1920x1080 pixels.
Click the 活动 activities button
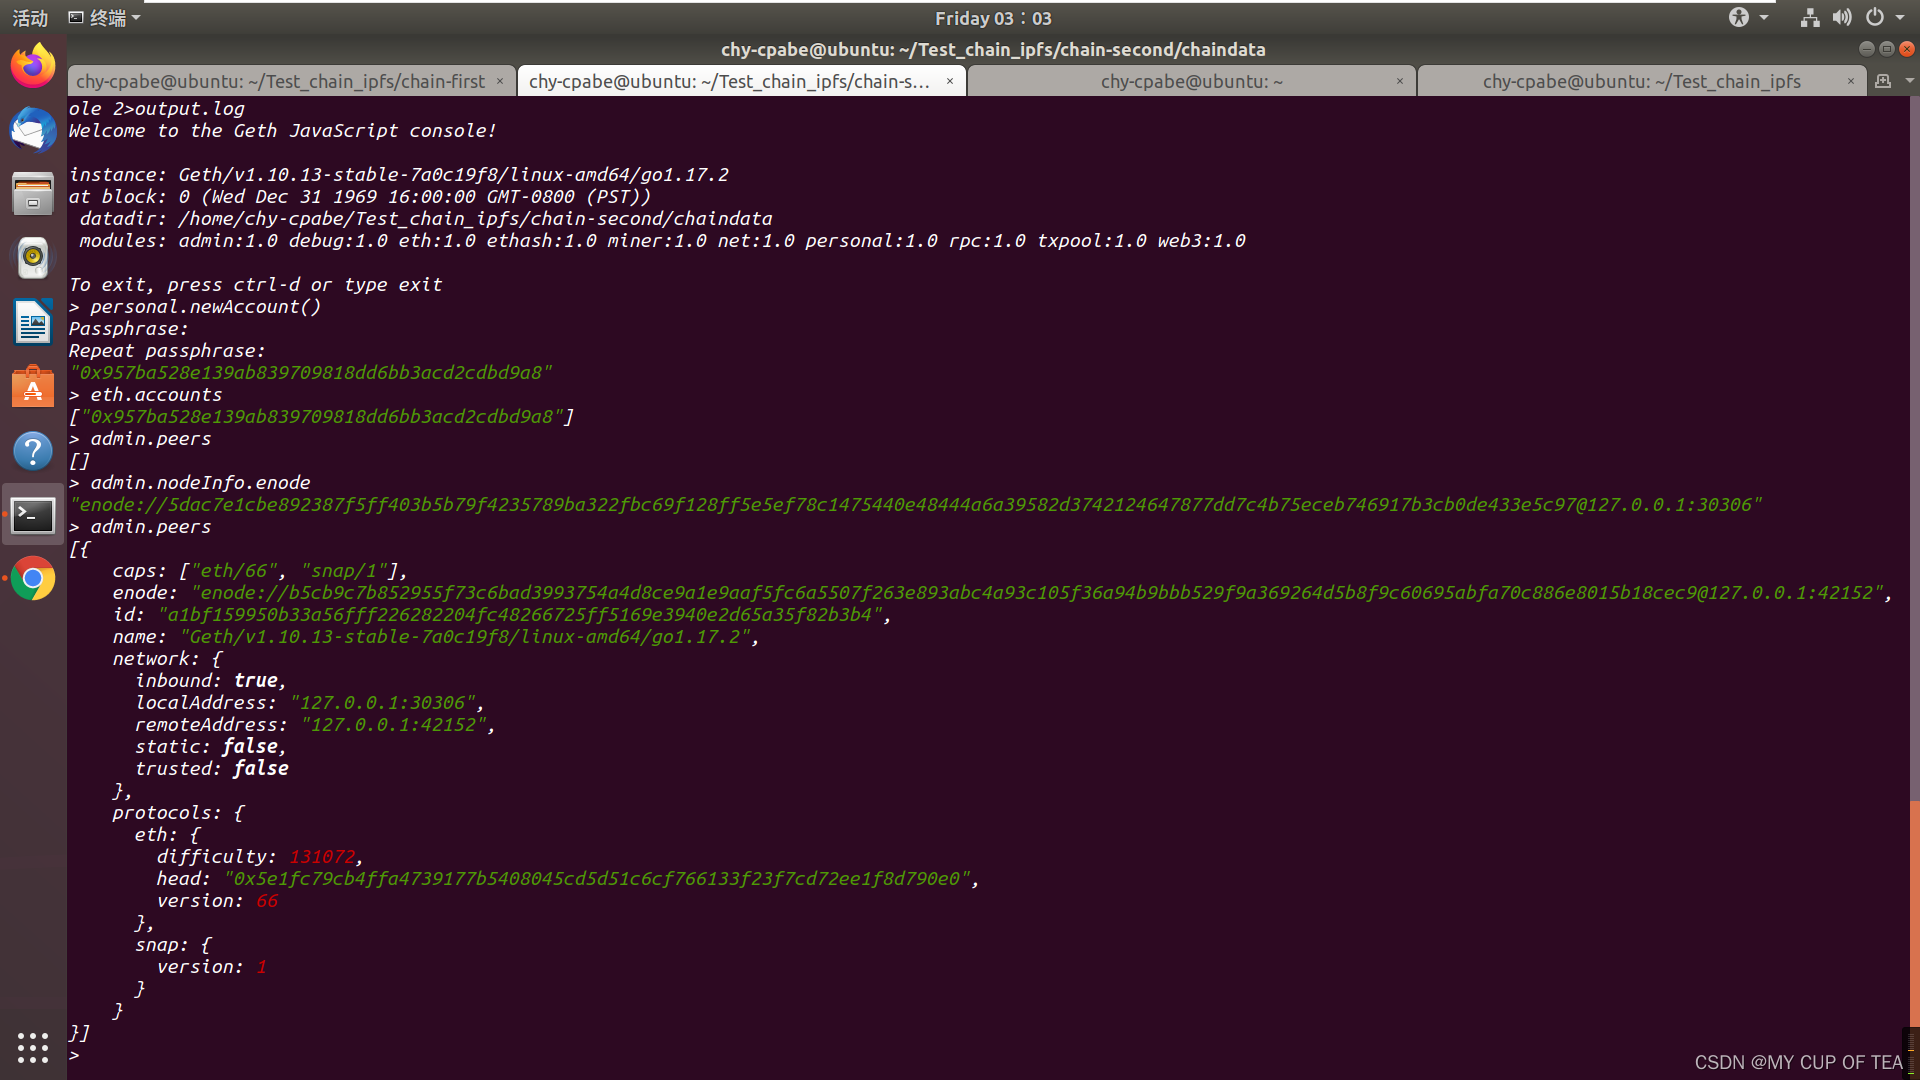(30, 18)
